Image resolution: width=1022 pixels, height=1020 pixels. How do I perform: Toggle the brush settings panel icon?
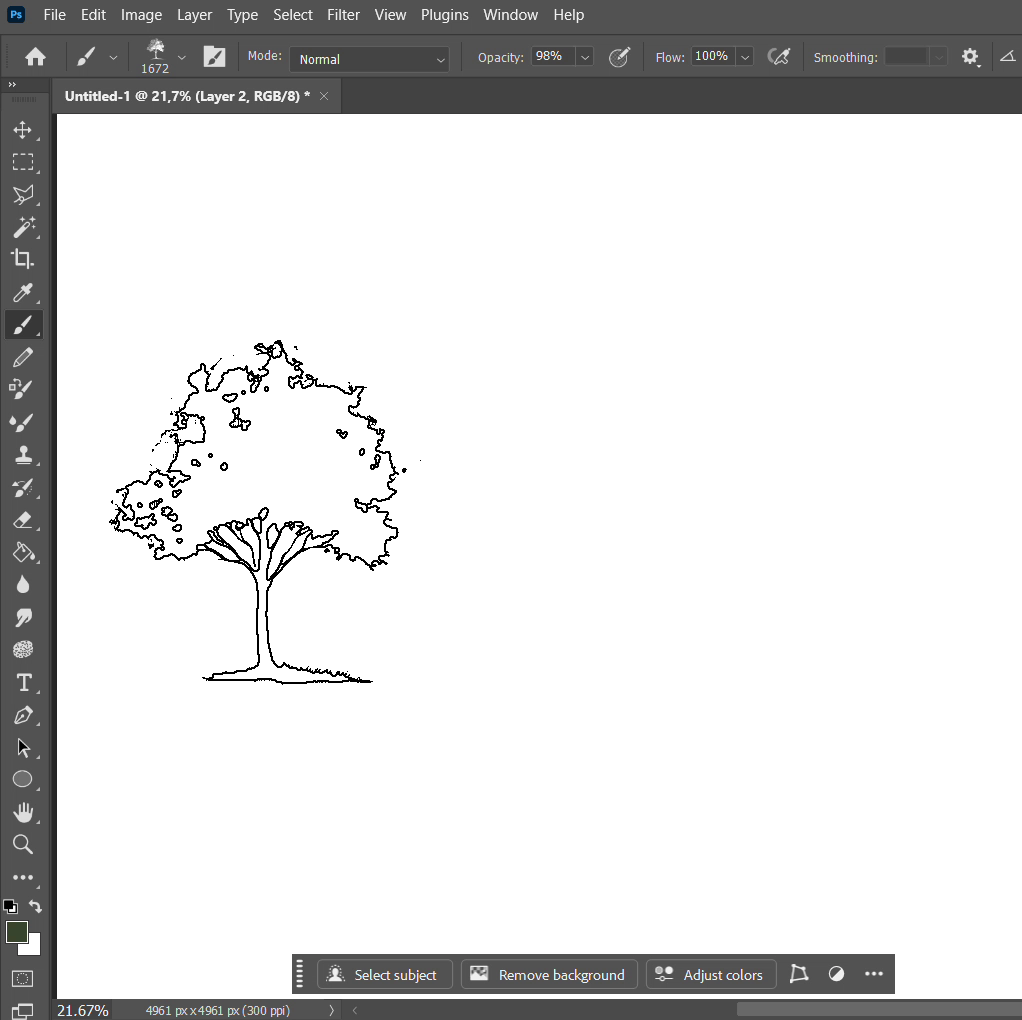(214, 57)
